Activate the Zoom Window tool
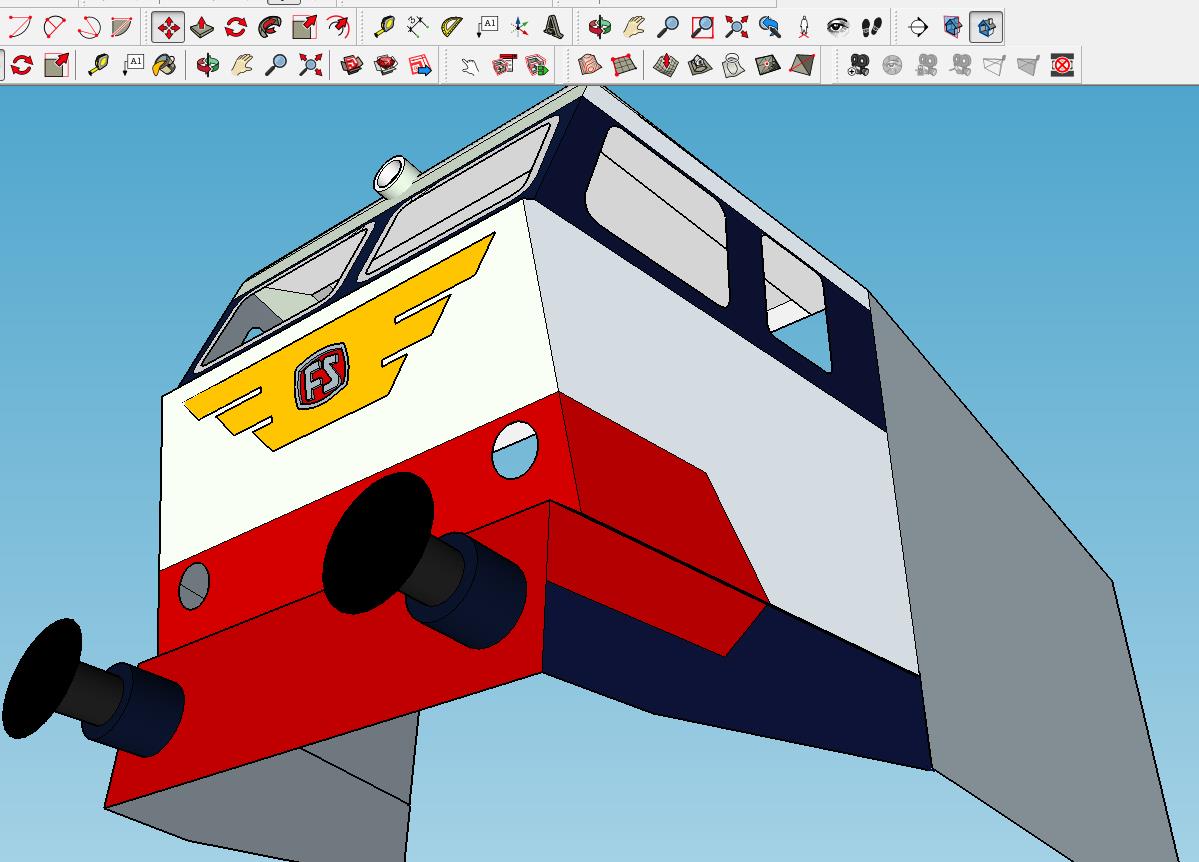 (703, 27)
